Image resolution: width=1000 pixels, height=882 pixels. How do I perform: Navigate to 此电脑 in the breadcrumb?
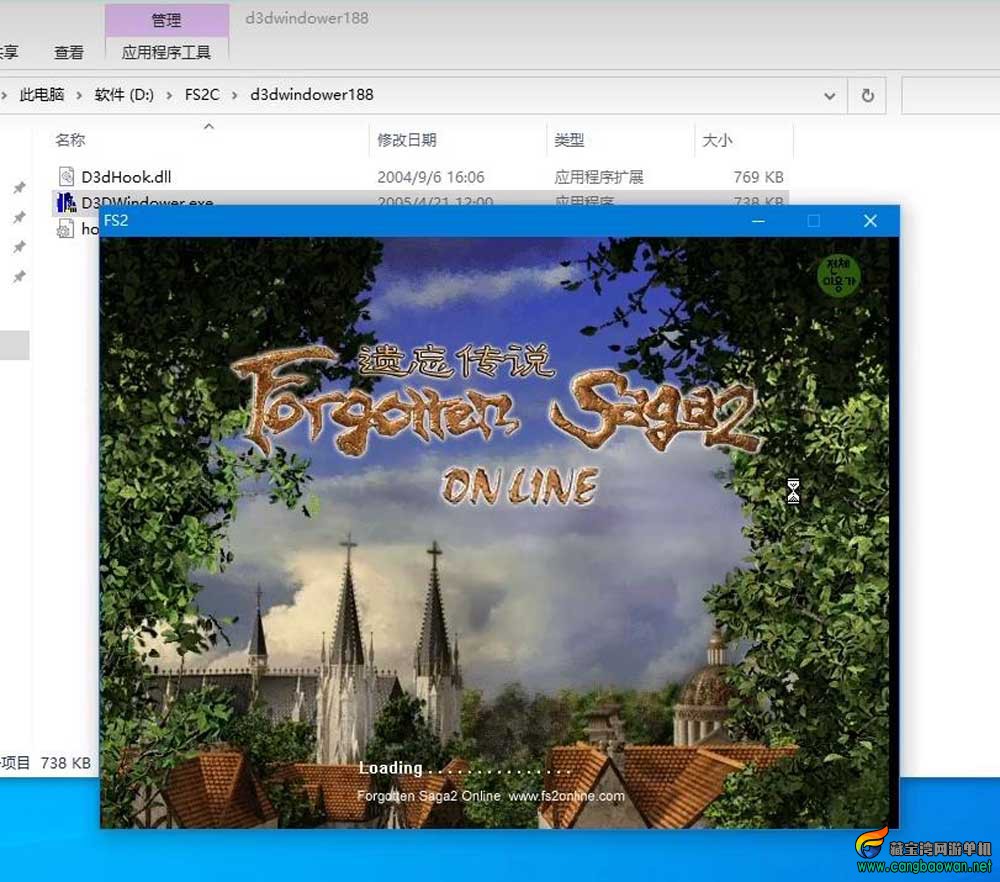pos(42,94)
